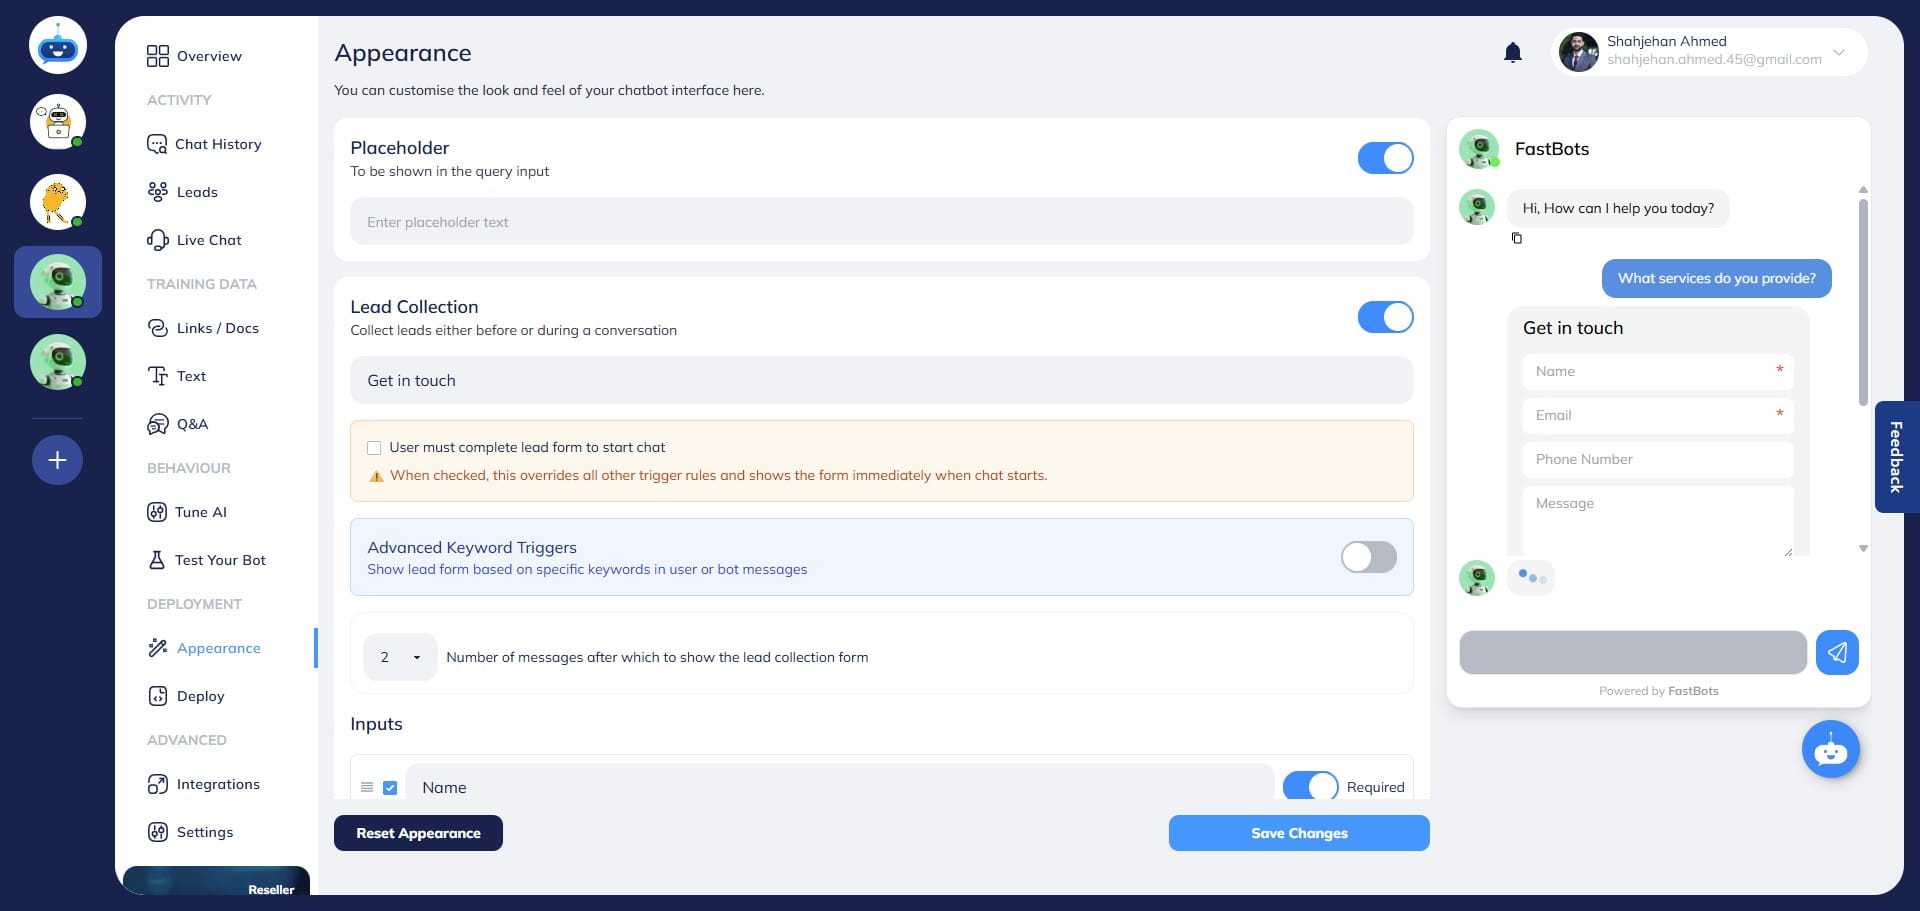Open Test Your Bot
This screenshot has height=911, width=1920.
tap(220, 560)
